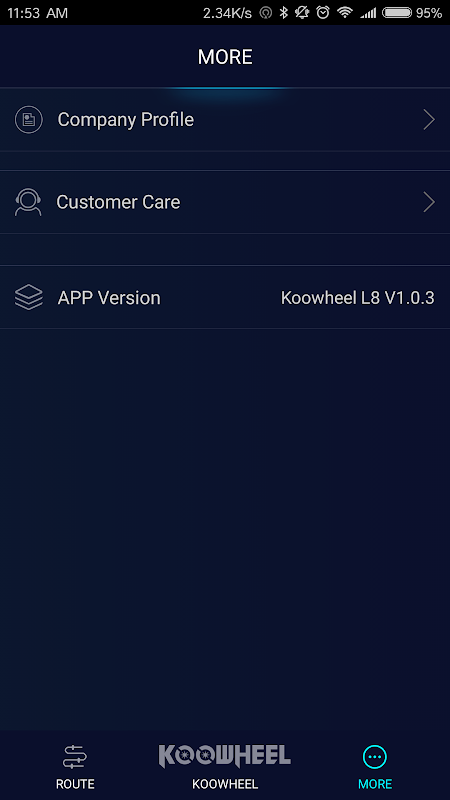450x800 pixels.
Task: Open the Company Profile entry
Action: pyautogui.click(x=225, y=120)
